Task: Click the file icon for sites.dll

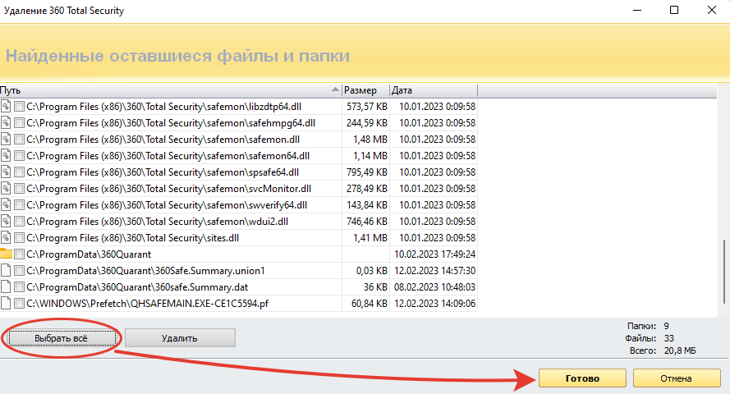Action: click(6, 238)
